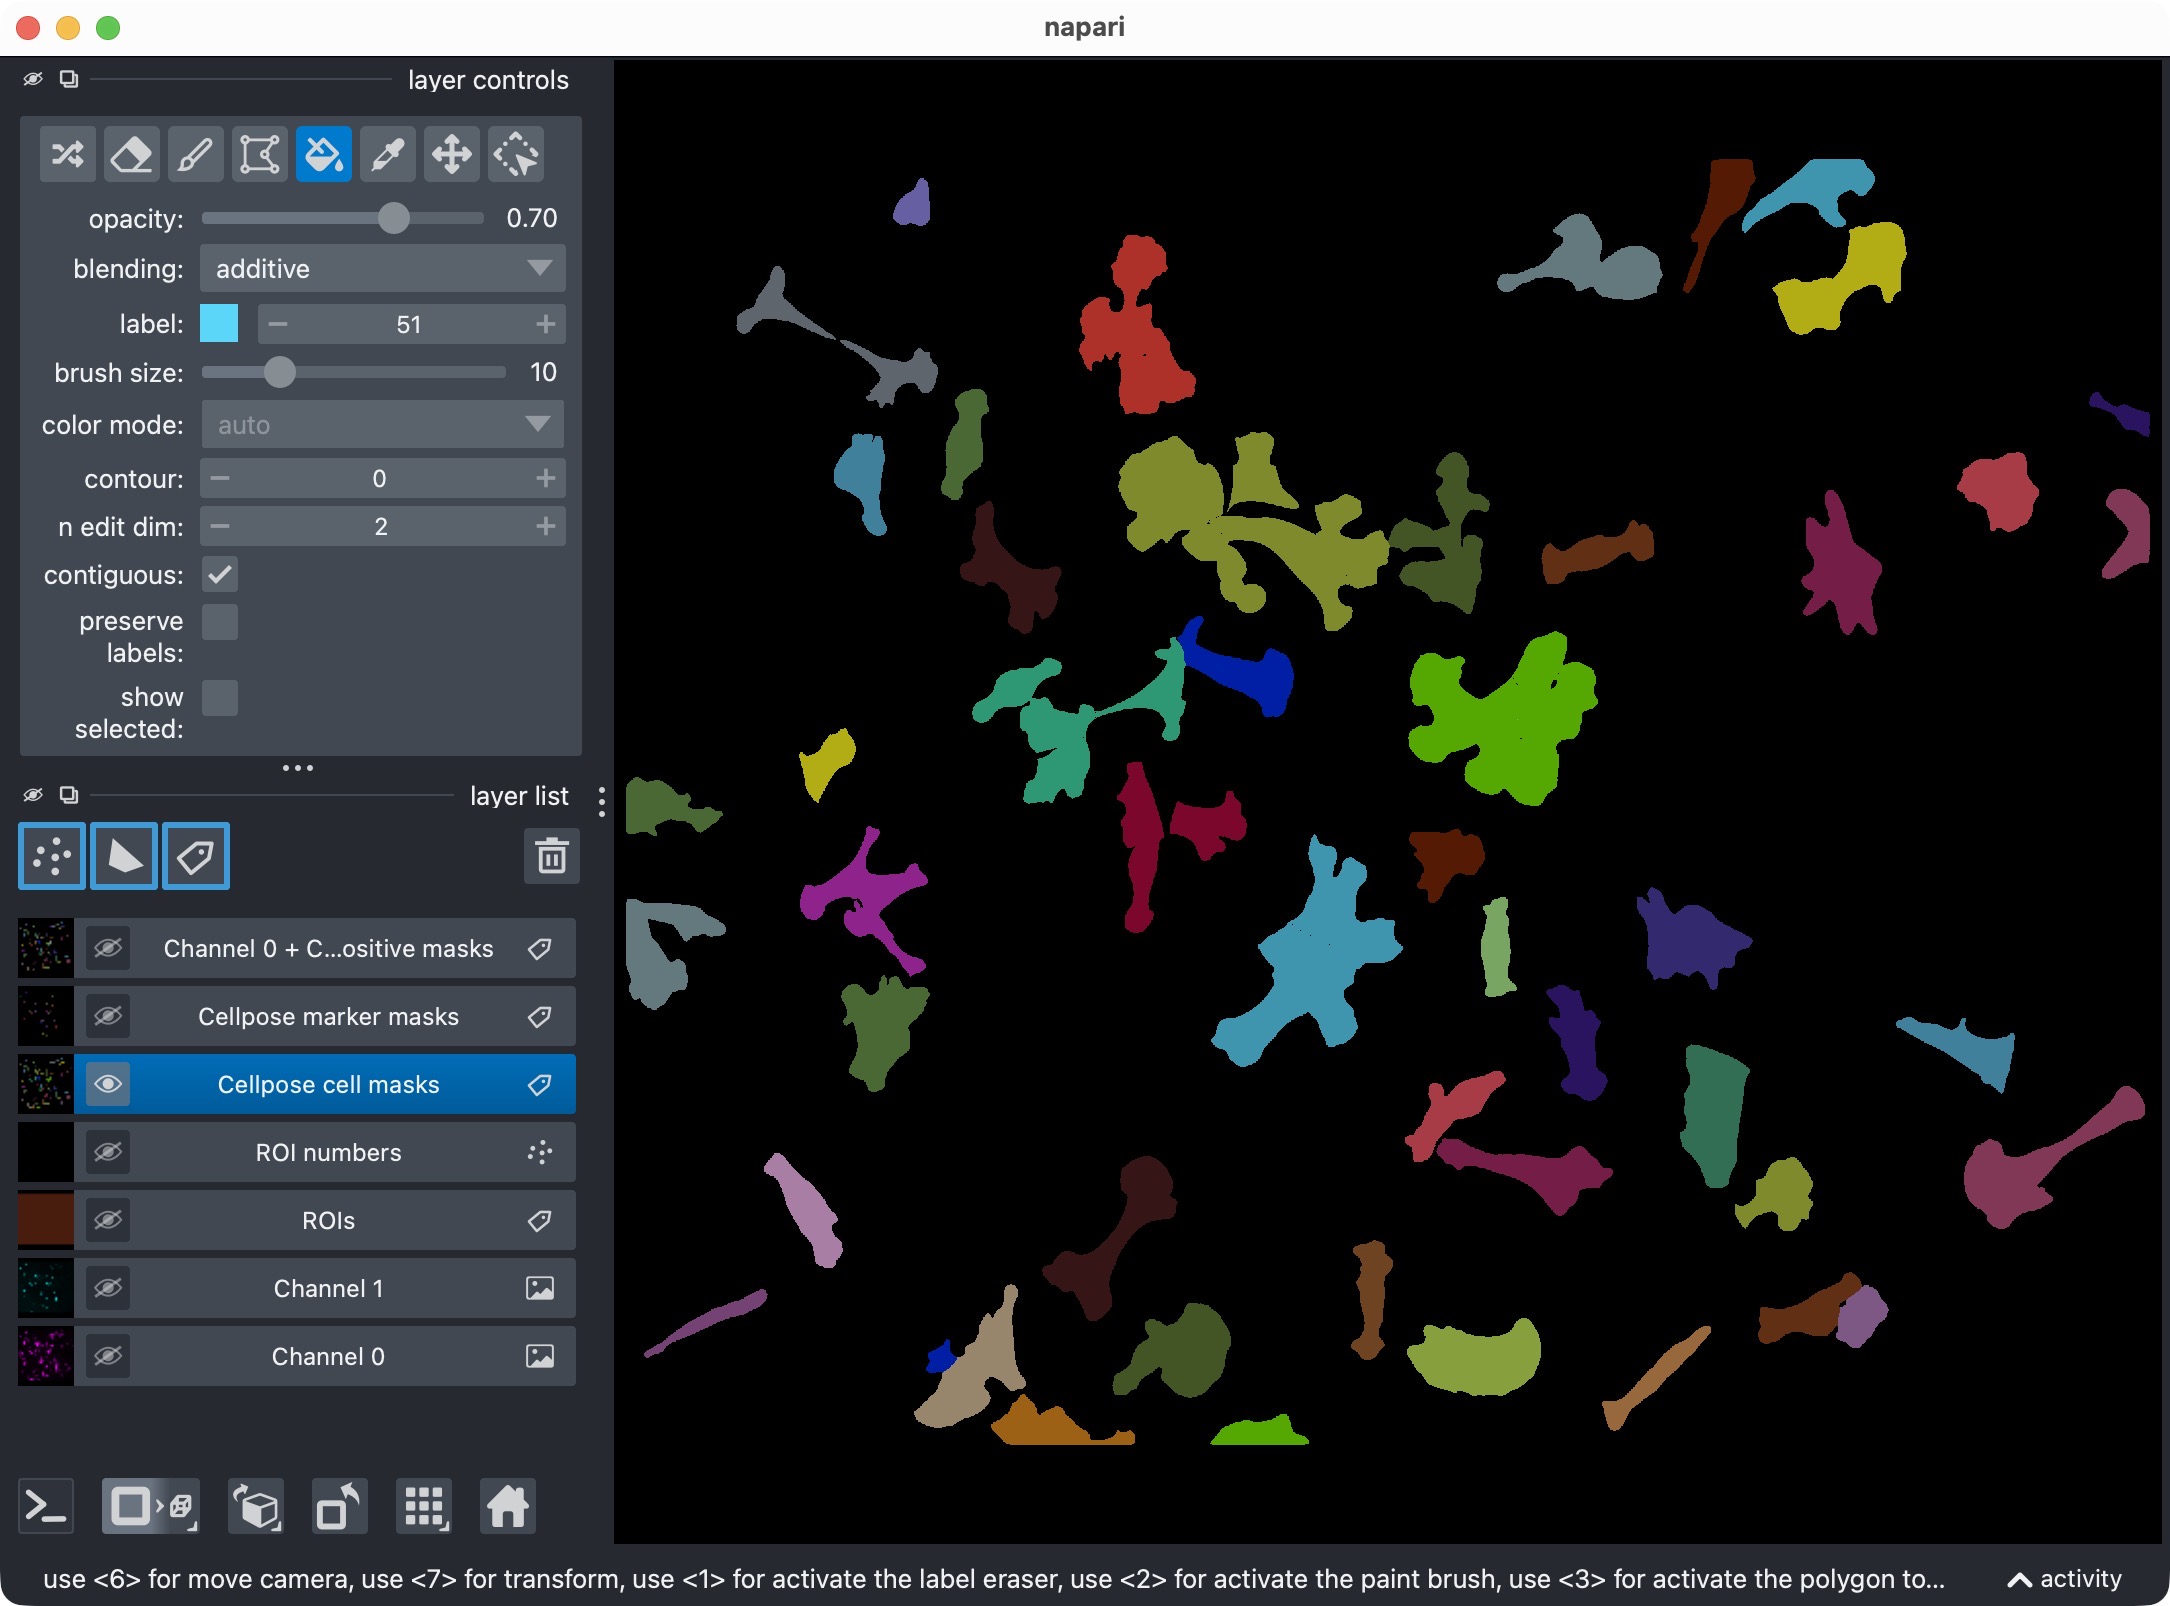Click the opacity slider handle
The width and height of the screenshot is (2170, 1606).
coord(394,218)
